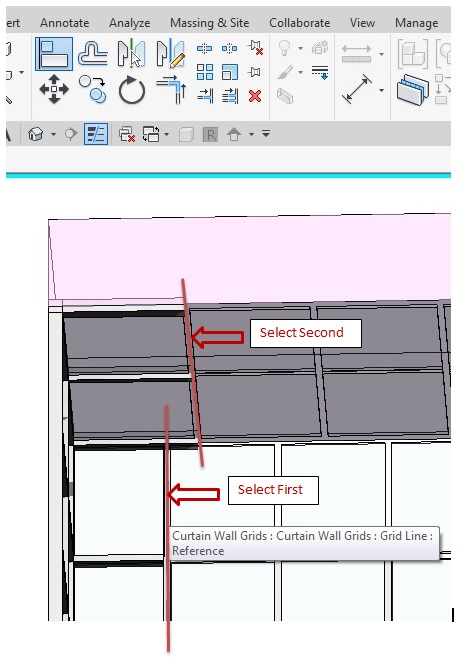Choose the Mirror - Draw Axis tool
This screenshot has width=461, height=658.
(x=170, y=54)
